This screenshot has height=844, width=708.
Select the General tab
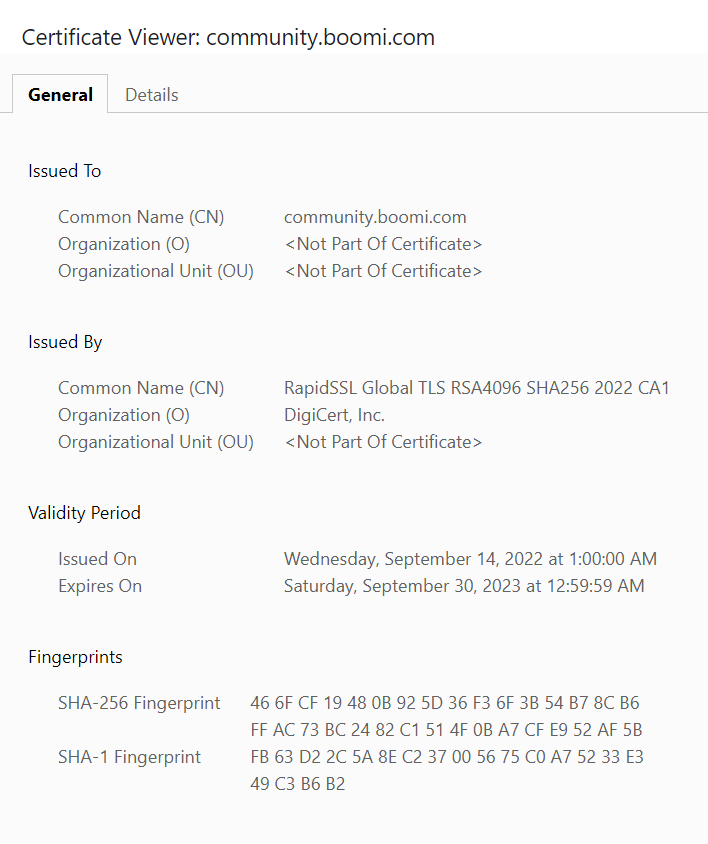pyautogui.click(x=59, y=94)
